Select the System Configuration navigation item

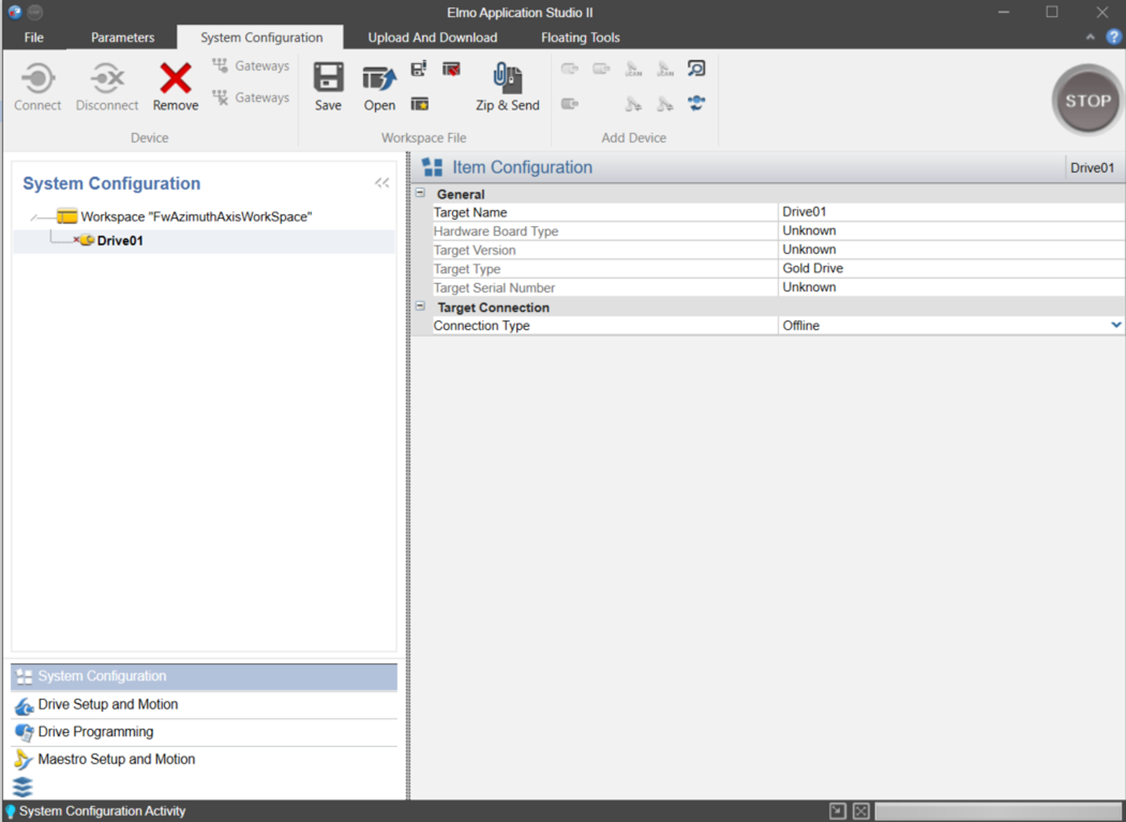[204, 676]
